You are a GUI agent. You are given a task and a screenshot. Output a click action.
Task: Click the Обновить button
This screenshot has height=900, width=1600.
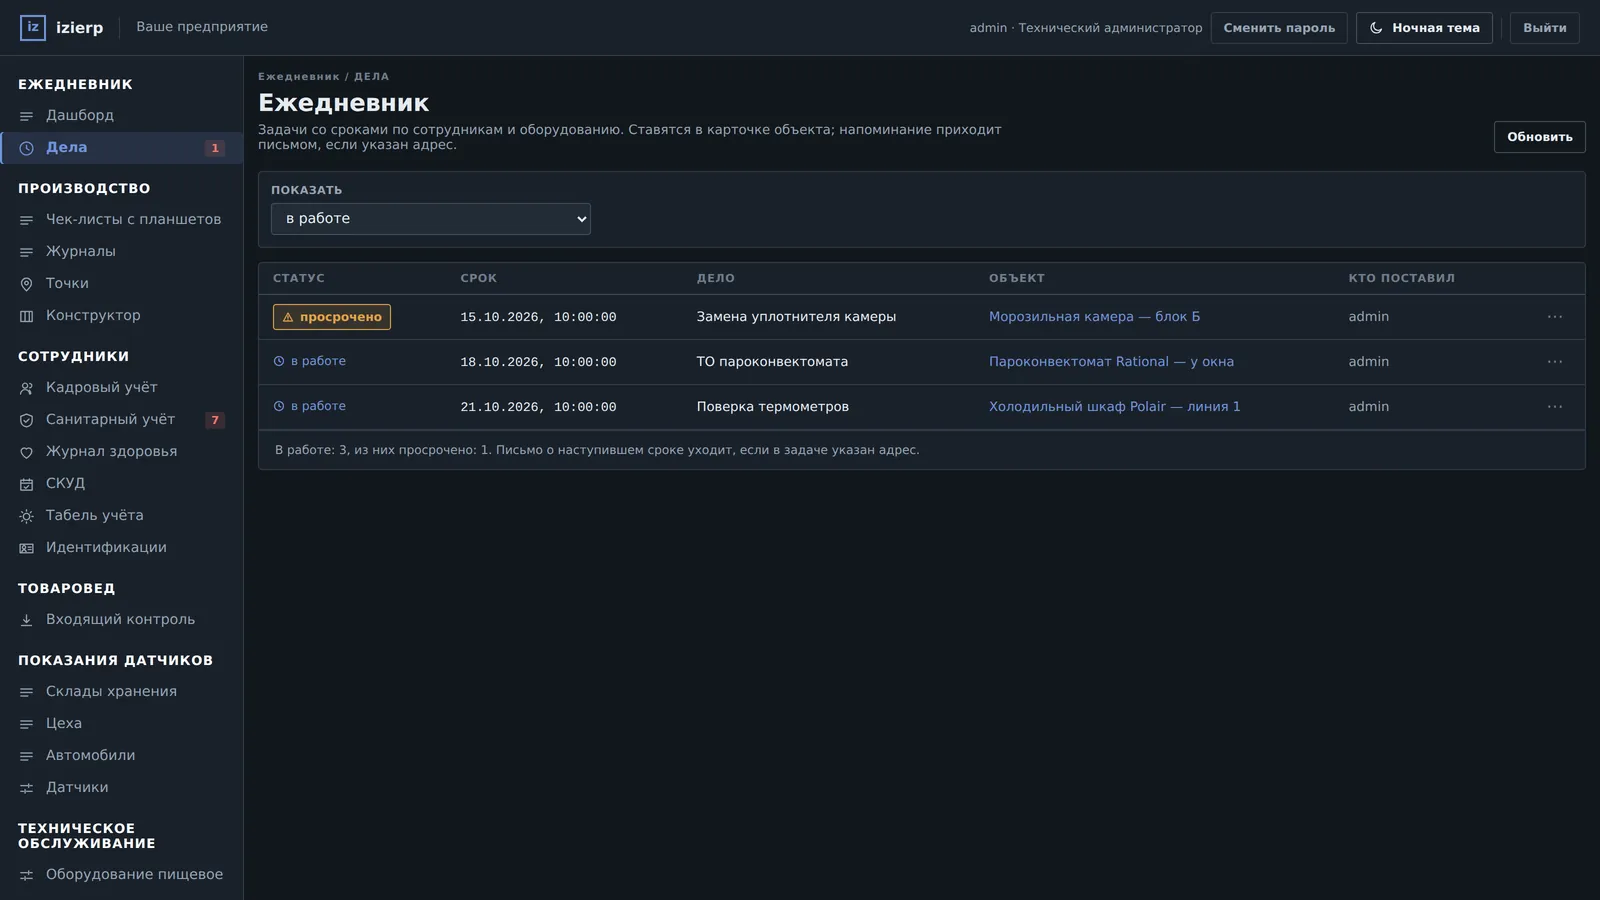pos(1539,137)
